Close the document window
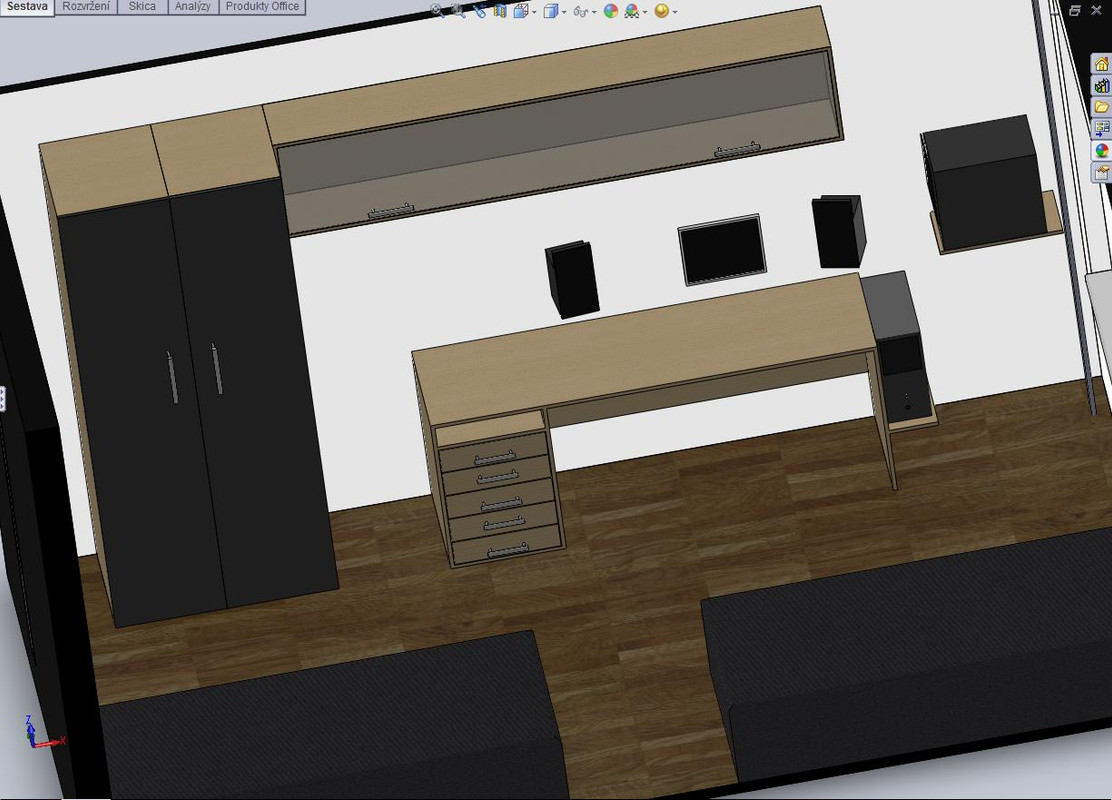The width and height of the screenshot is (1112, 800). (x=1096, y=10)
